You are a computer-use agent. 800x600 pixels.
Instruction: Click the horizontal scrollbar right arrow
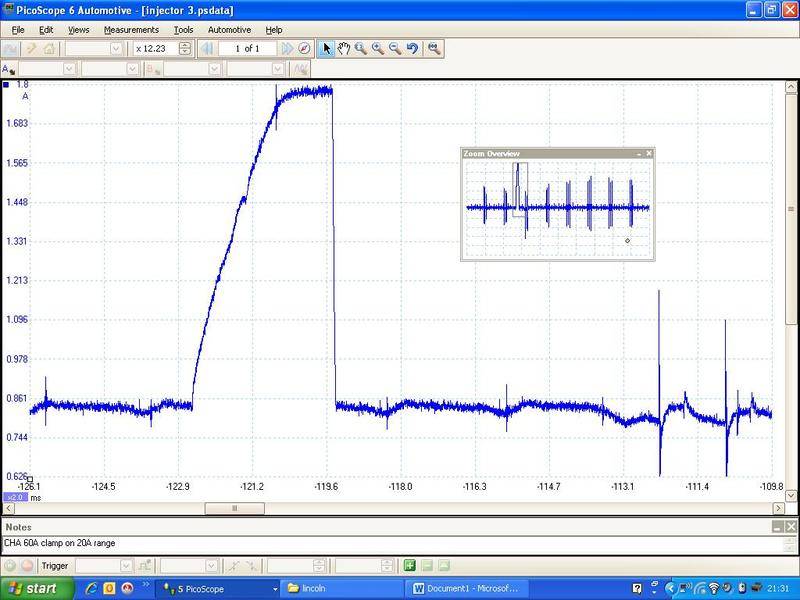[779, 508]
